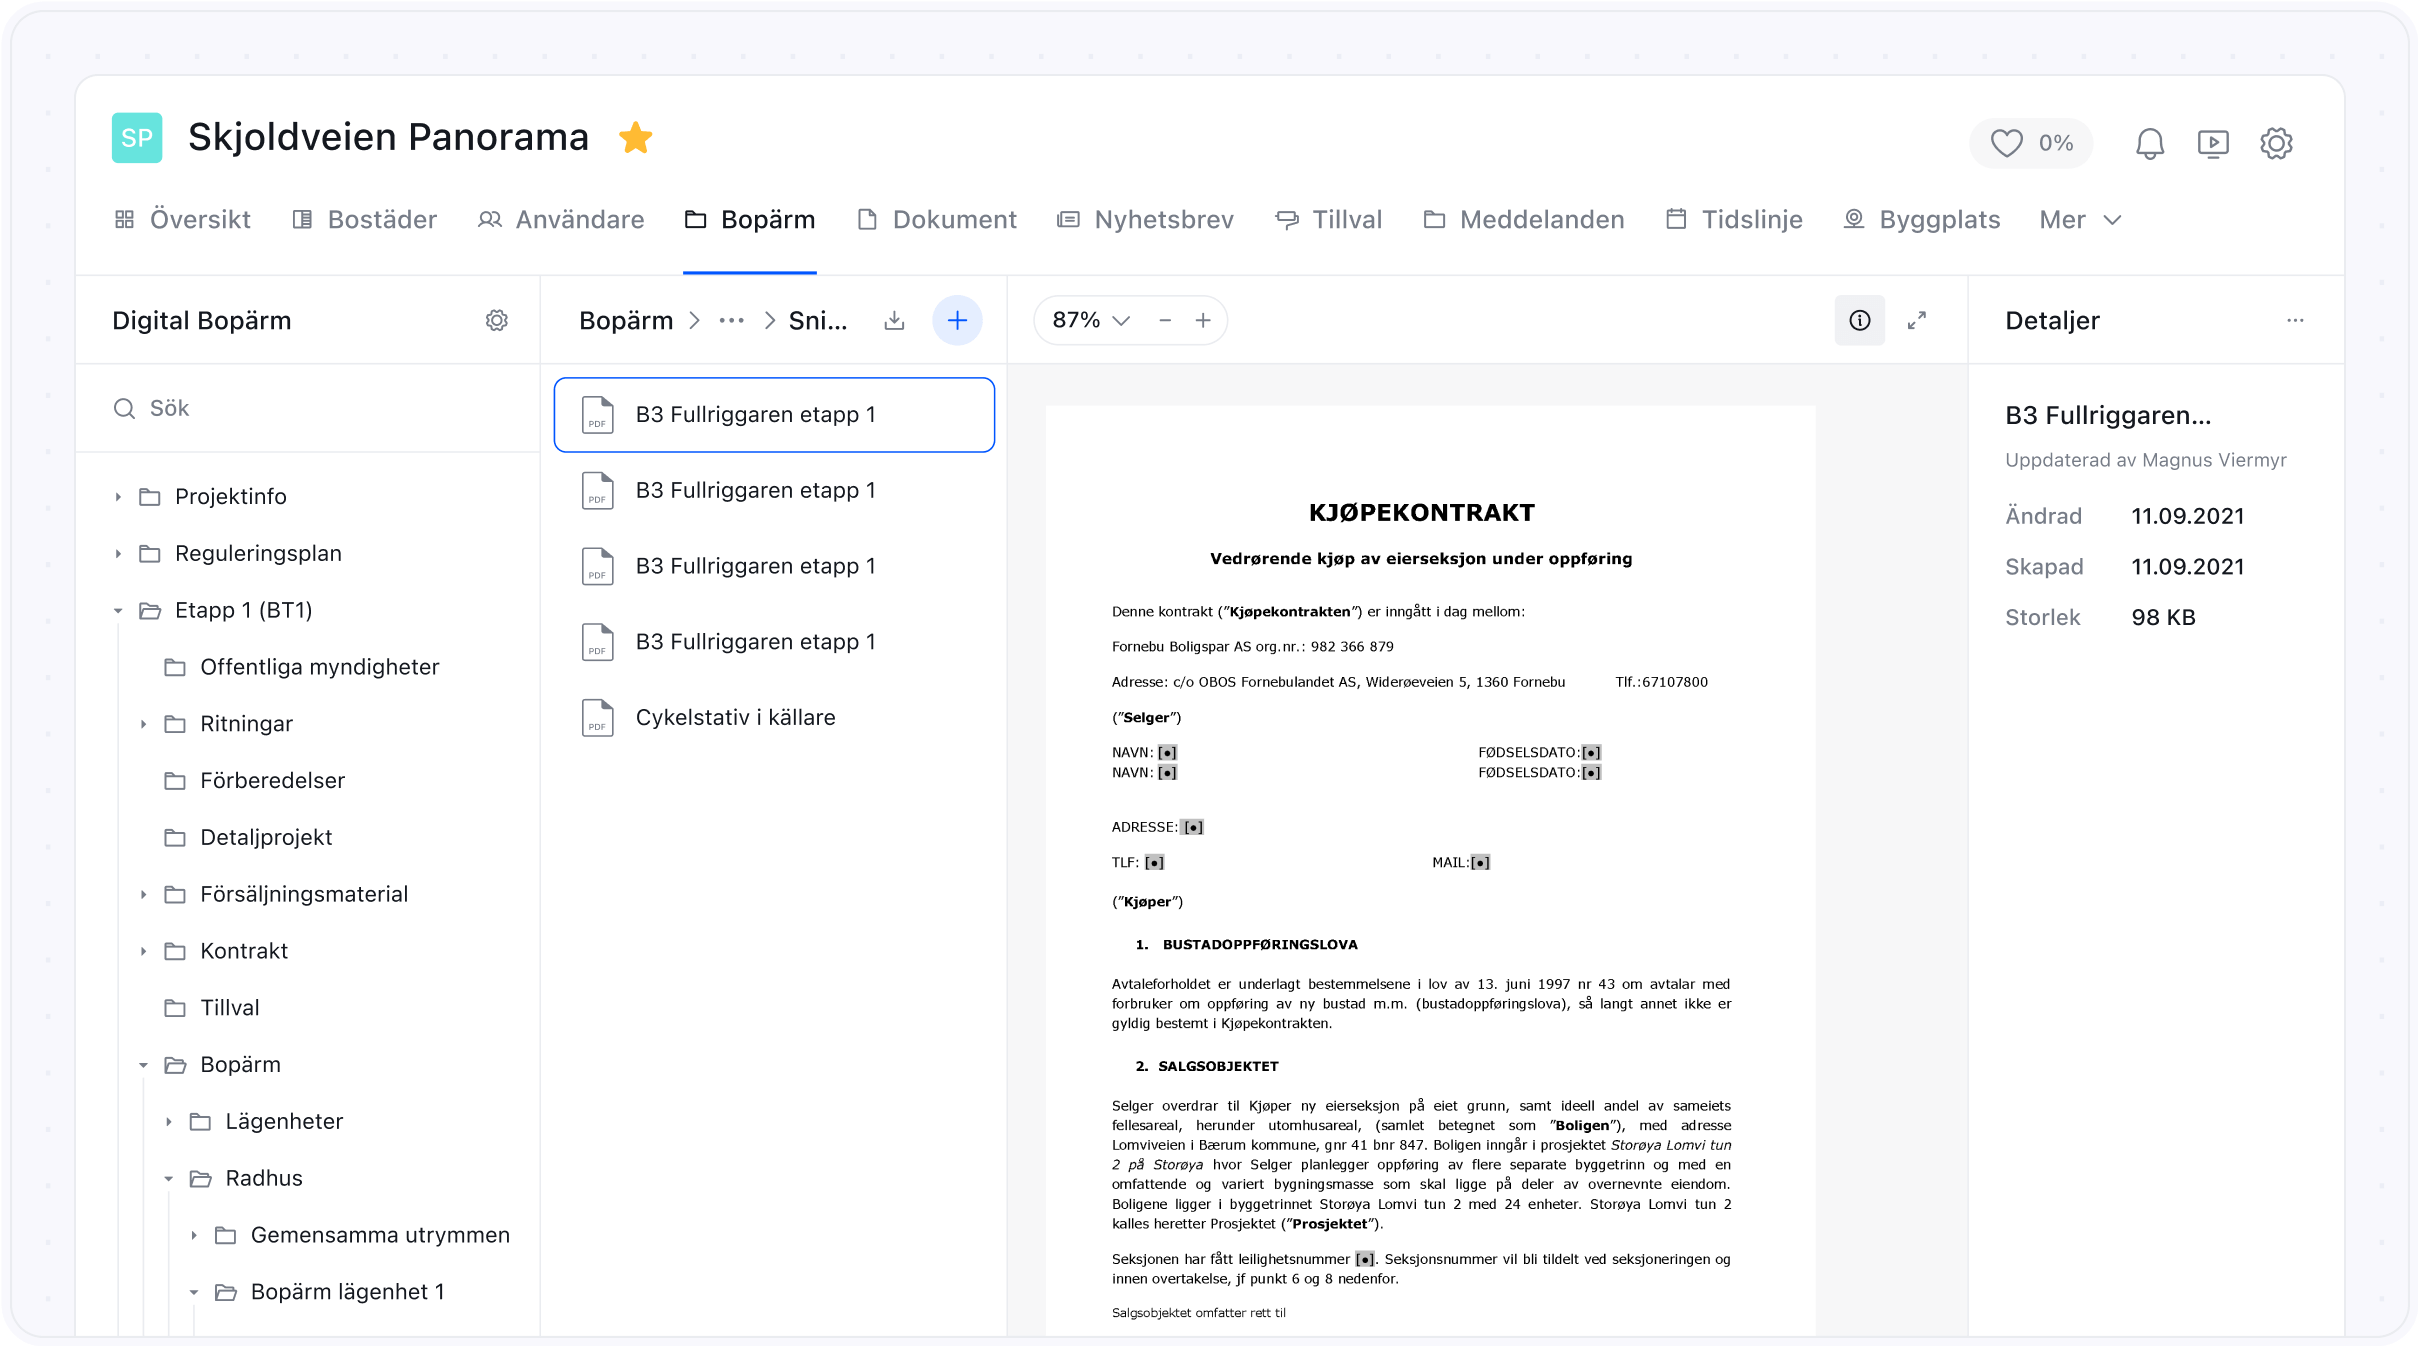The height and width of the screenshot is (1346, 2418).
Task: Open project settings gear in header
Action: pos(2276,143)
